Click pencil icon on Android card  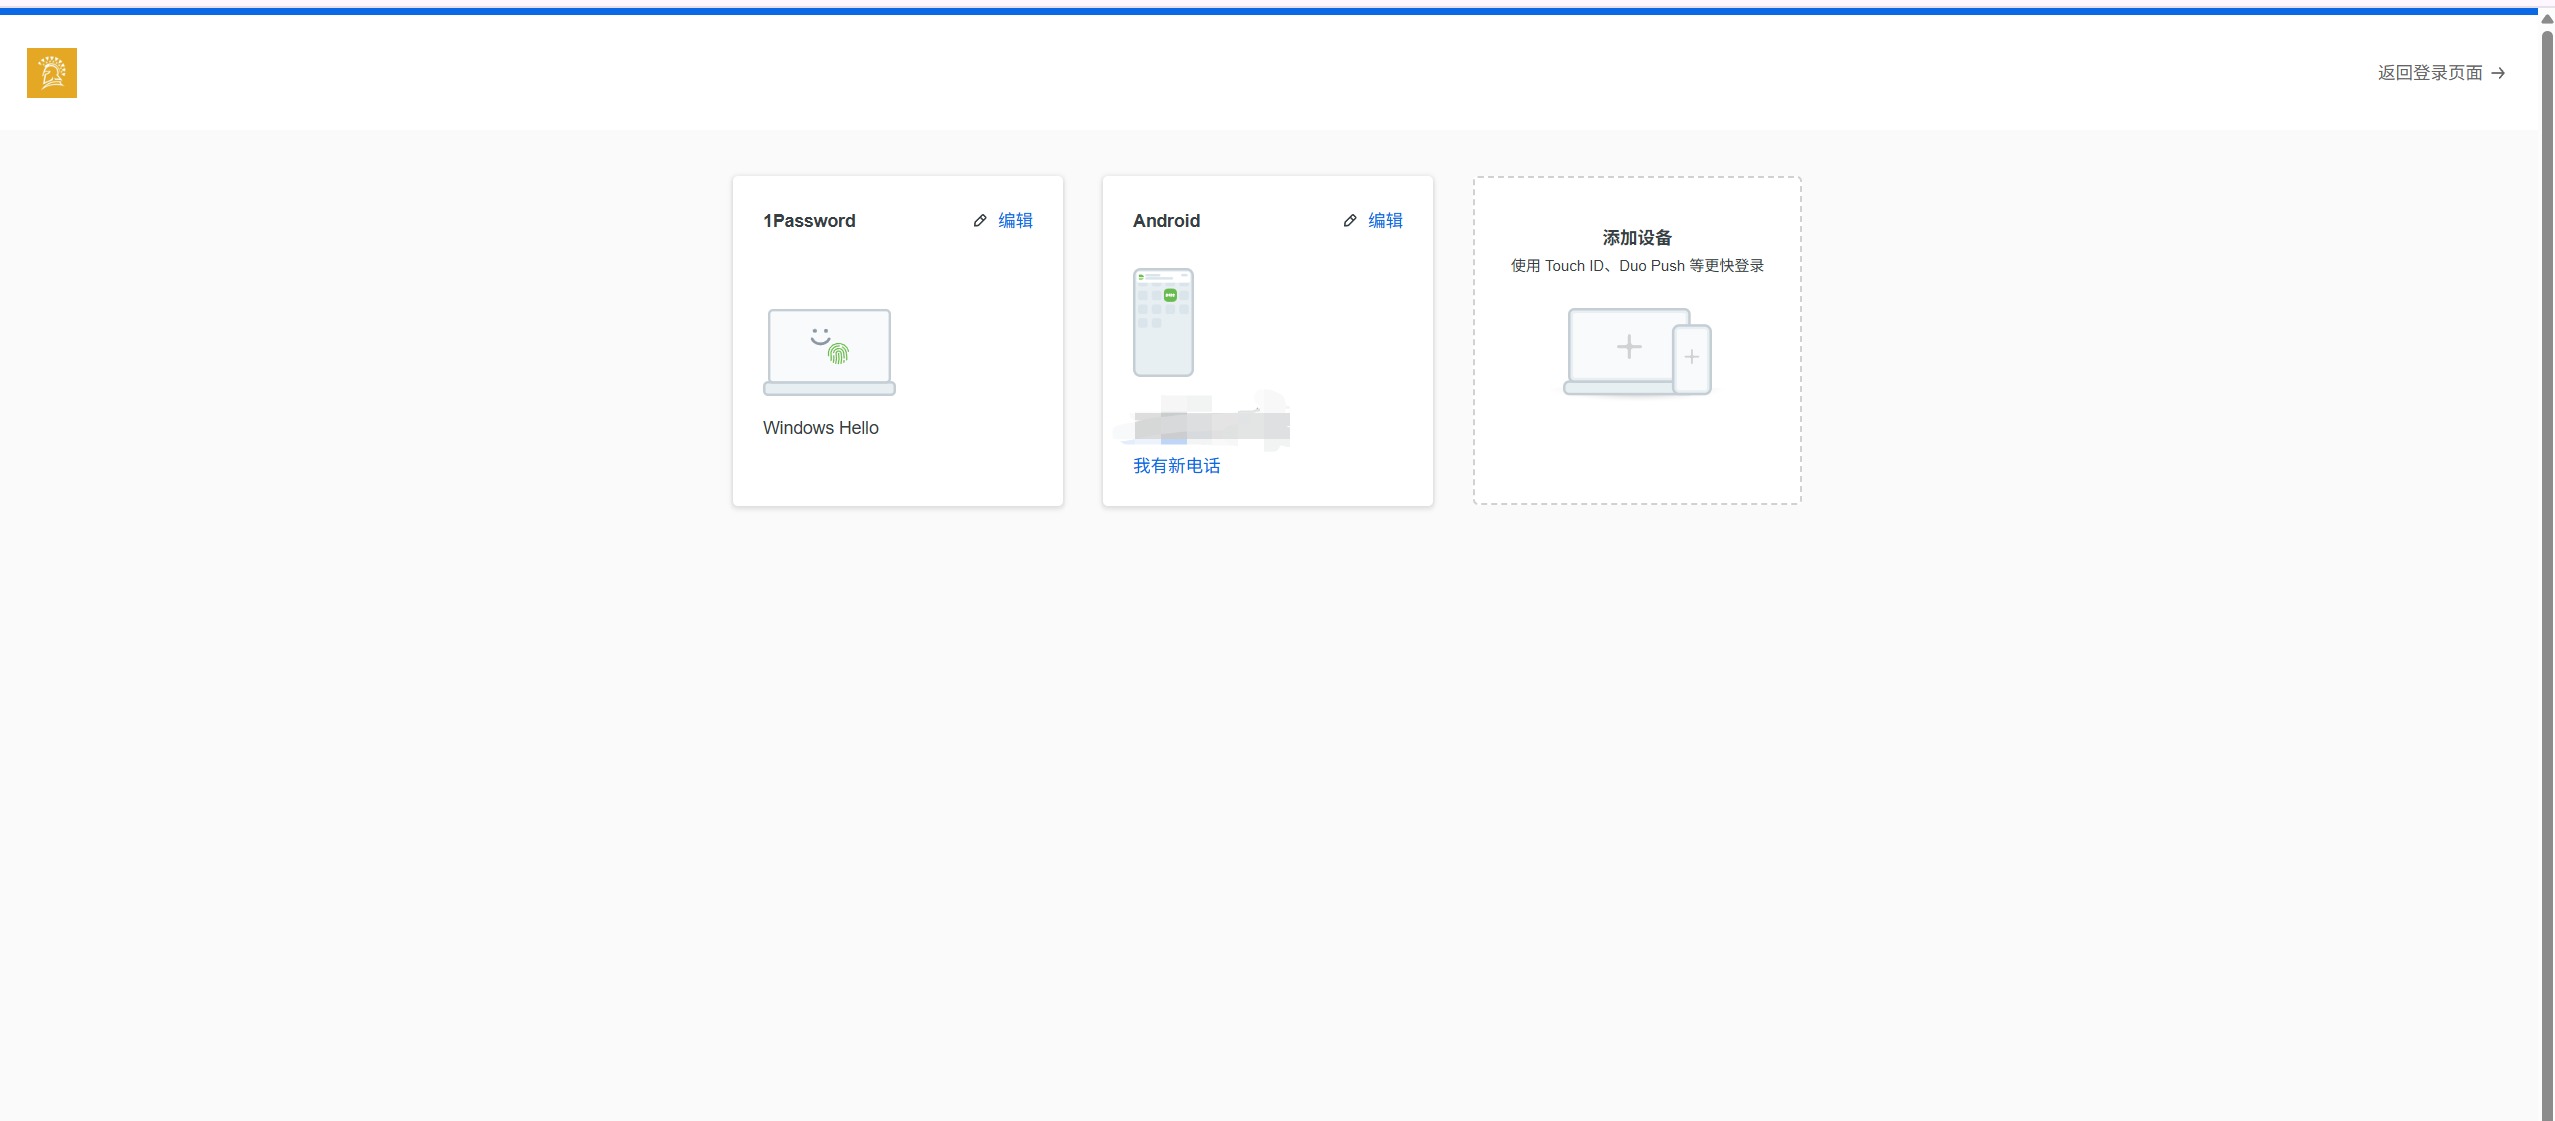(x=1350, y=221)
